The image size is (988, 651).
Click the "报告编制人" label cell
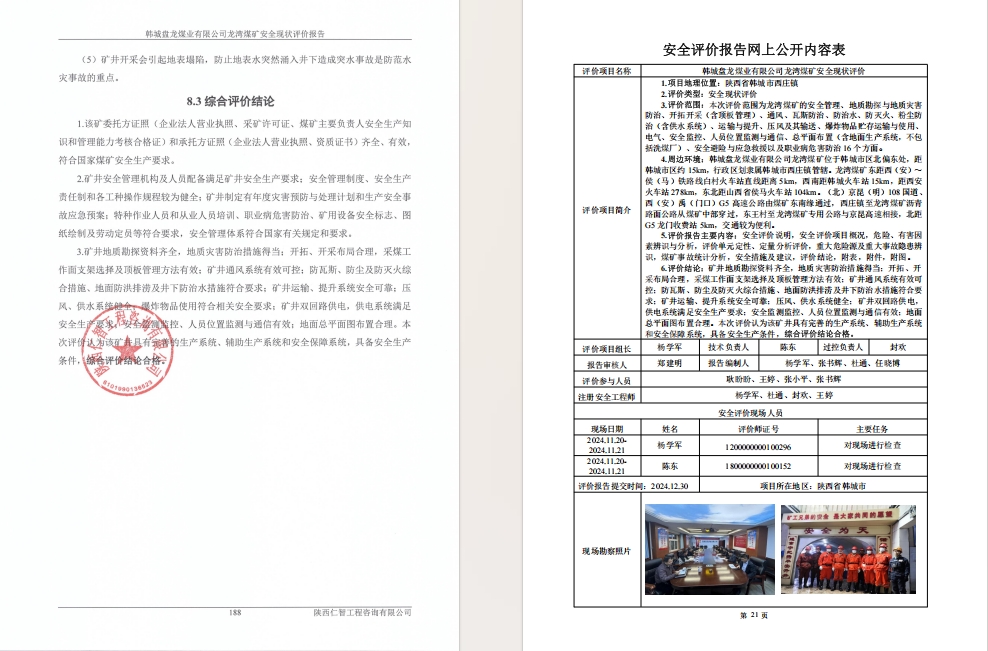click(x=728, y=364)
